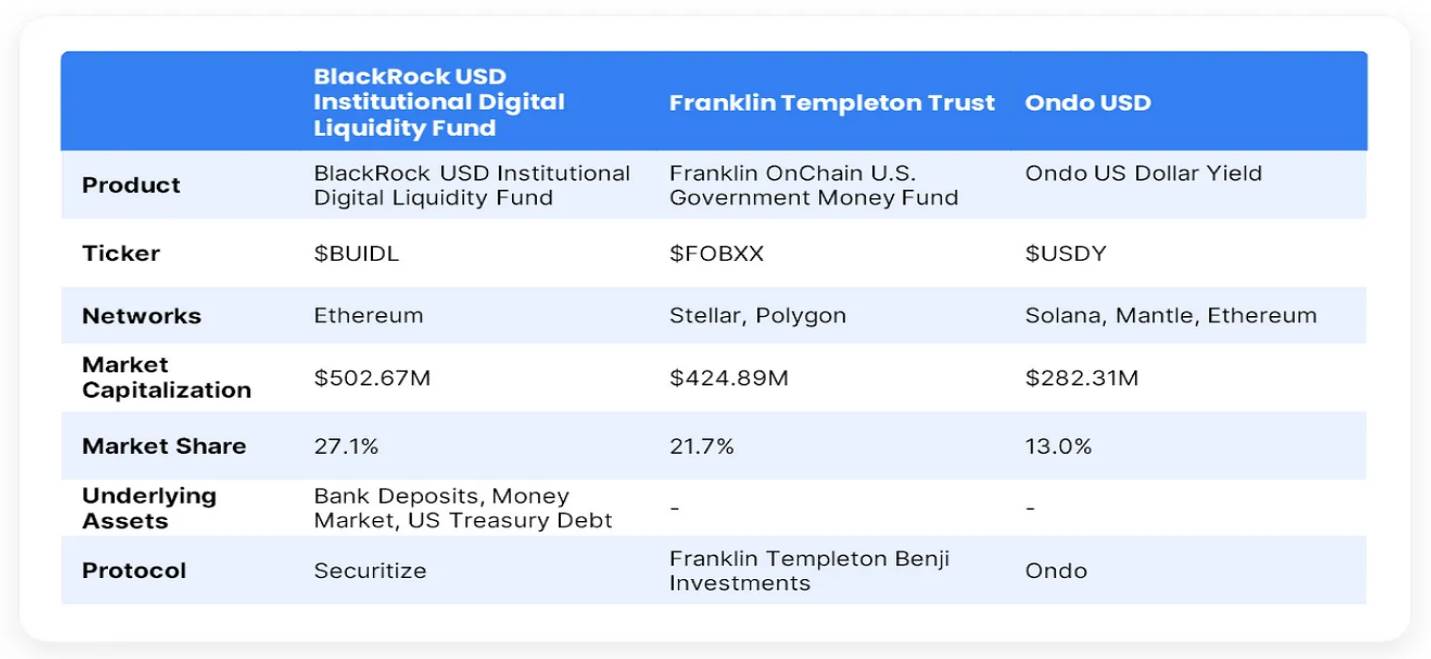Click the $BUIDL ticker cell

pos(356,253)
